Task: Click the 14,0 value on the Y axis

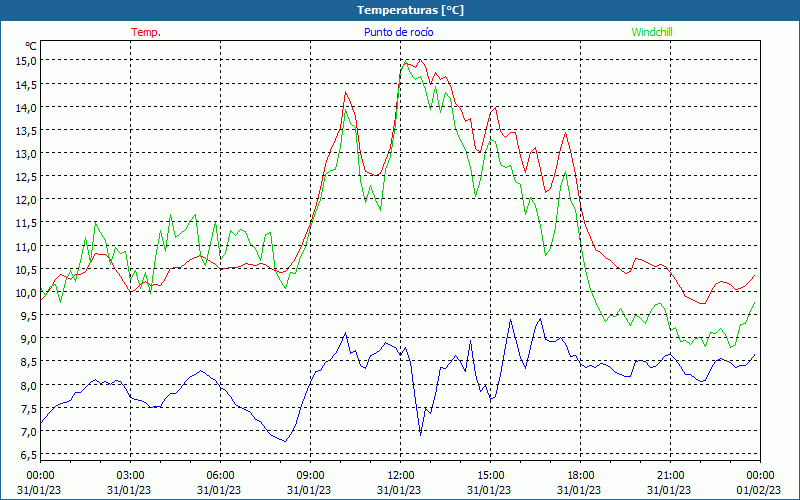Action: [26, 107]
